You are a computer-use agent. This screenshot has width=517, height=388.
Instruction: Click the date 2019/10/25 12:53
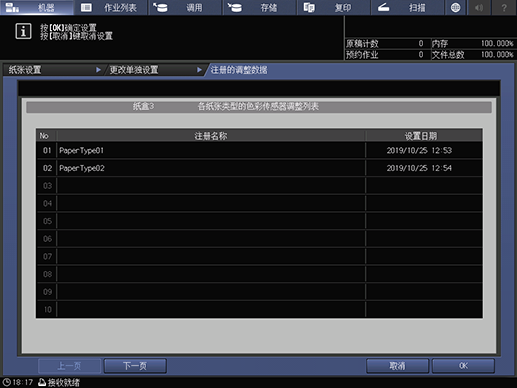point(419,150)
